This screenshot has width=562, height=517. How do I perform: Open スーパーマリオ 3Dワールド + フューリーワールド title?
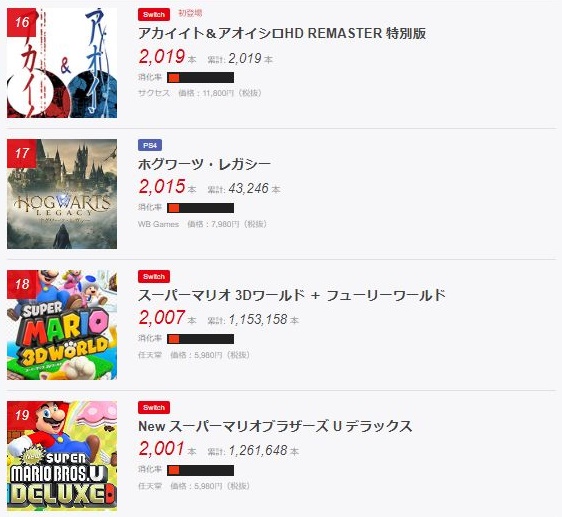[292, 295]
